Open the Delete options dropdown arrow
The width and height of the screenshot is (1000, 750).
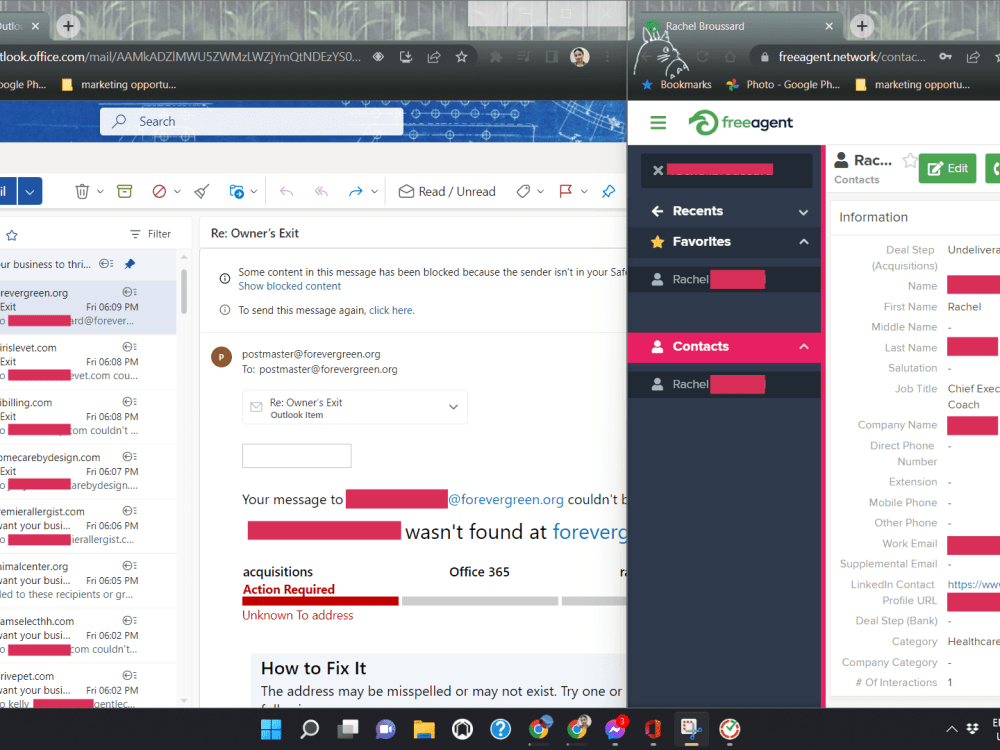[x=100, y=191]
